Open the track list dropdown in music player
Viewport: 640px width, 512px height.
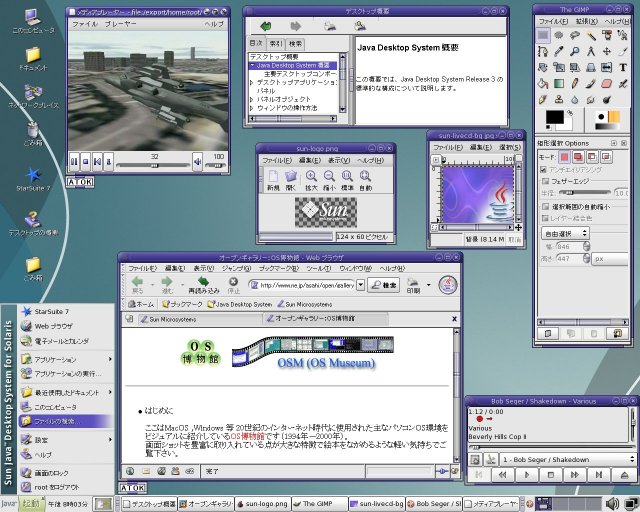click(x=568, y=459)
